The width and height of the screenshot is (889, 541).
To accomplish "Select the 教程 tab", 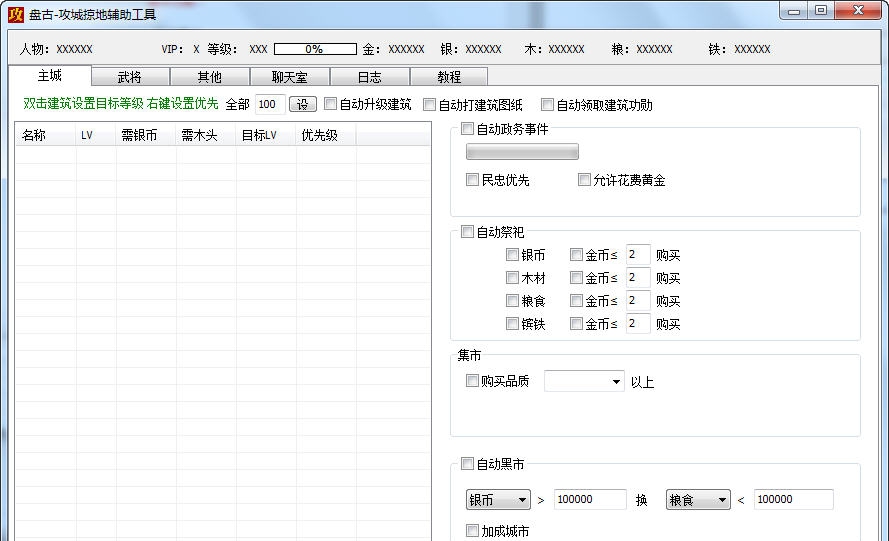I will (449, 77).
